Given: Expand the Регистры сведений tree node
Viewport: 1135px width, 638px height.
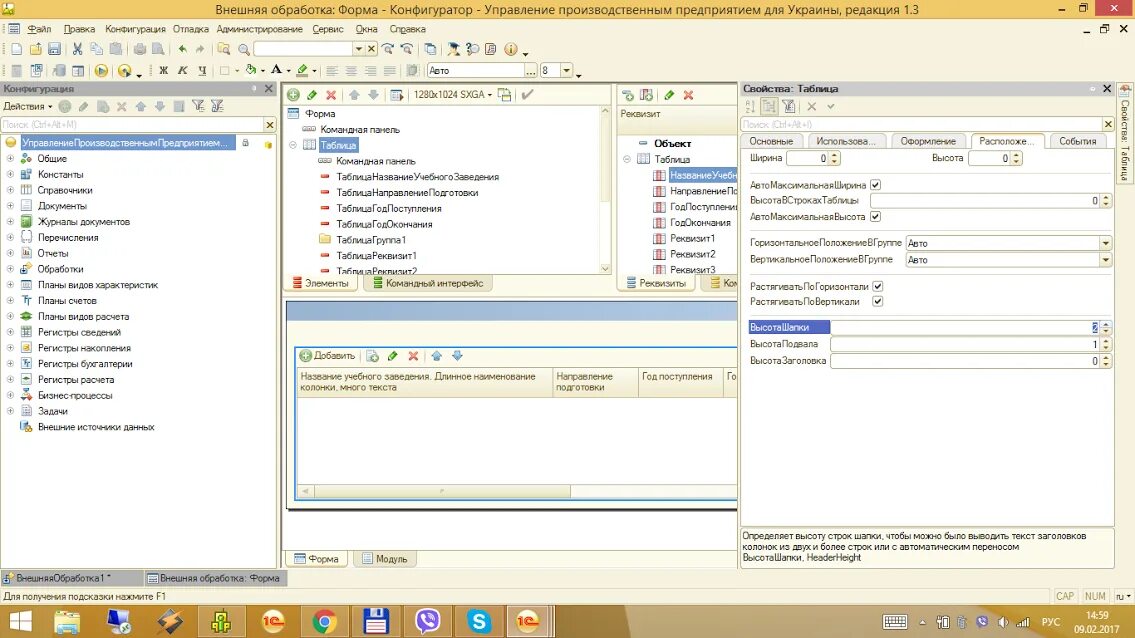Looking at the screenshot, I should (x=10, y=332).
